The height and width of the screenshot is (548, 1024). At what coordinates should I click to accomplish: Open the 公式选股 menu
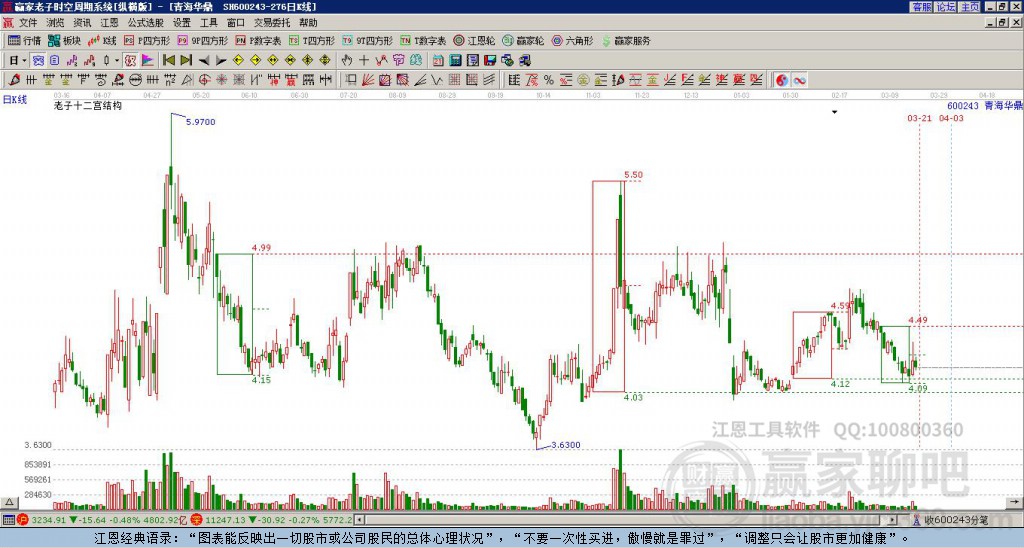click(145, 23)
